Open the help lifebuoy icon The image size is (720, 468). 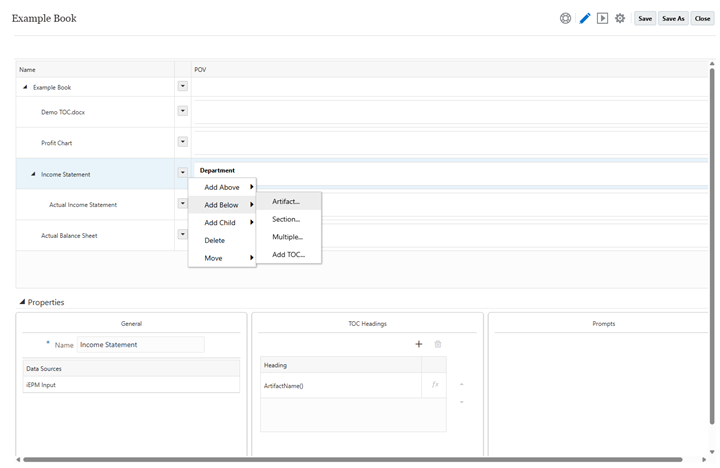click(566, 18)
